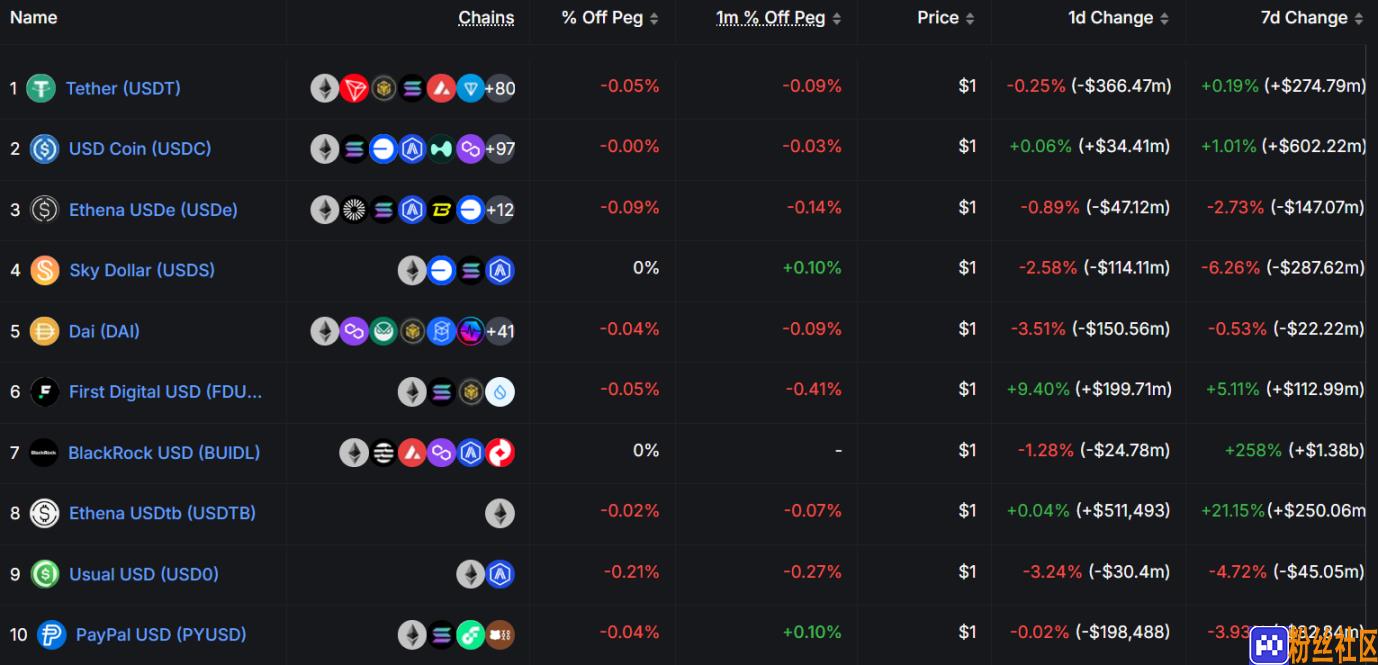Click the Tron chain icon in Tether row
The height and width of the screenshot is (665, 1378).
pos(354,89)
